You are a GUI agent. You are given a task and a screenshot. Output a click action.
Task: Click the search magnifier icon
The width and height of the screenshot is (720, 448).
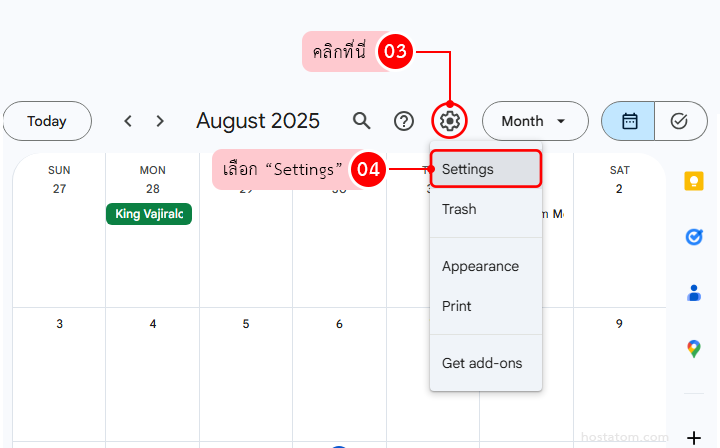pos(362,121)
